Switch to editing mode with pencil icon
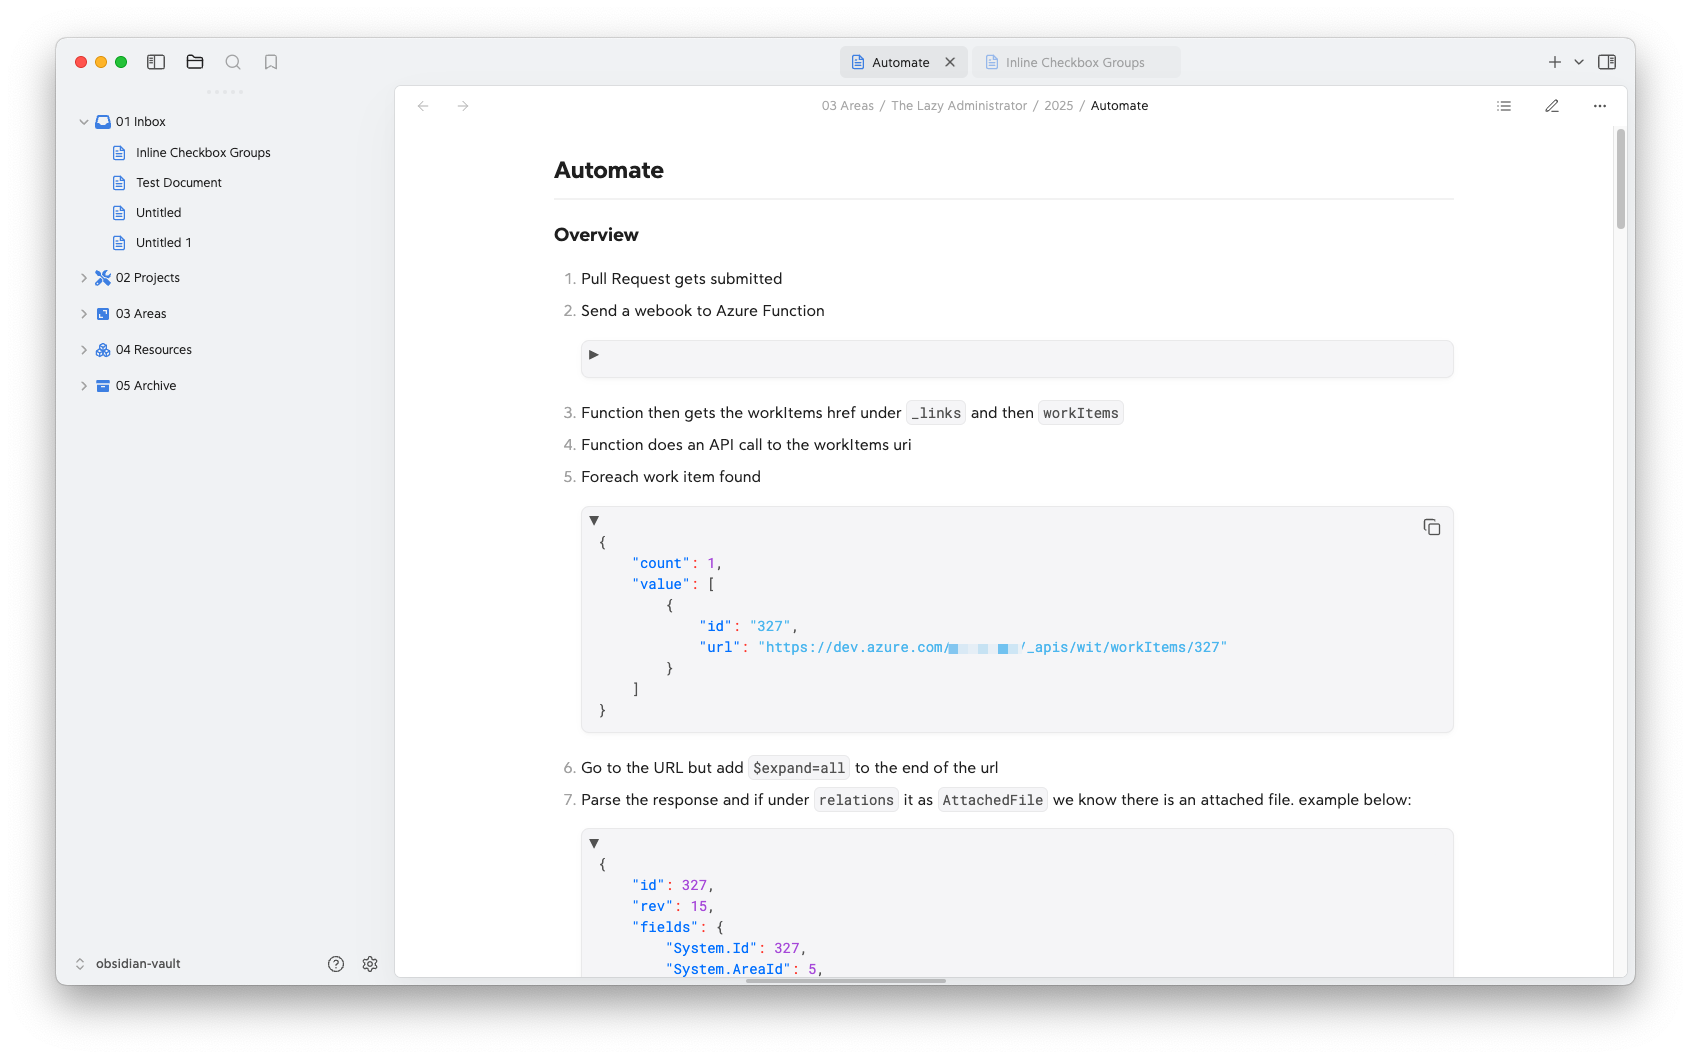The image size is (1691, 1059). click(1552, 105)
